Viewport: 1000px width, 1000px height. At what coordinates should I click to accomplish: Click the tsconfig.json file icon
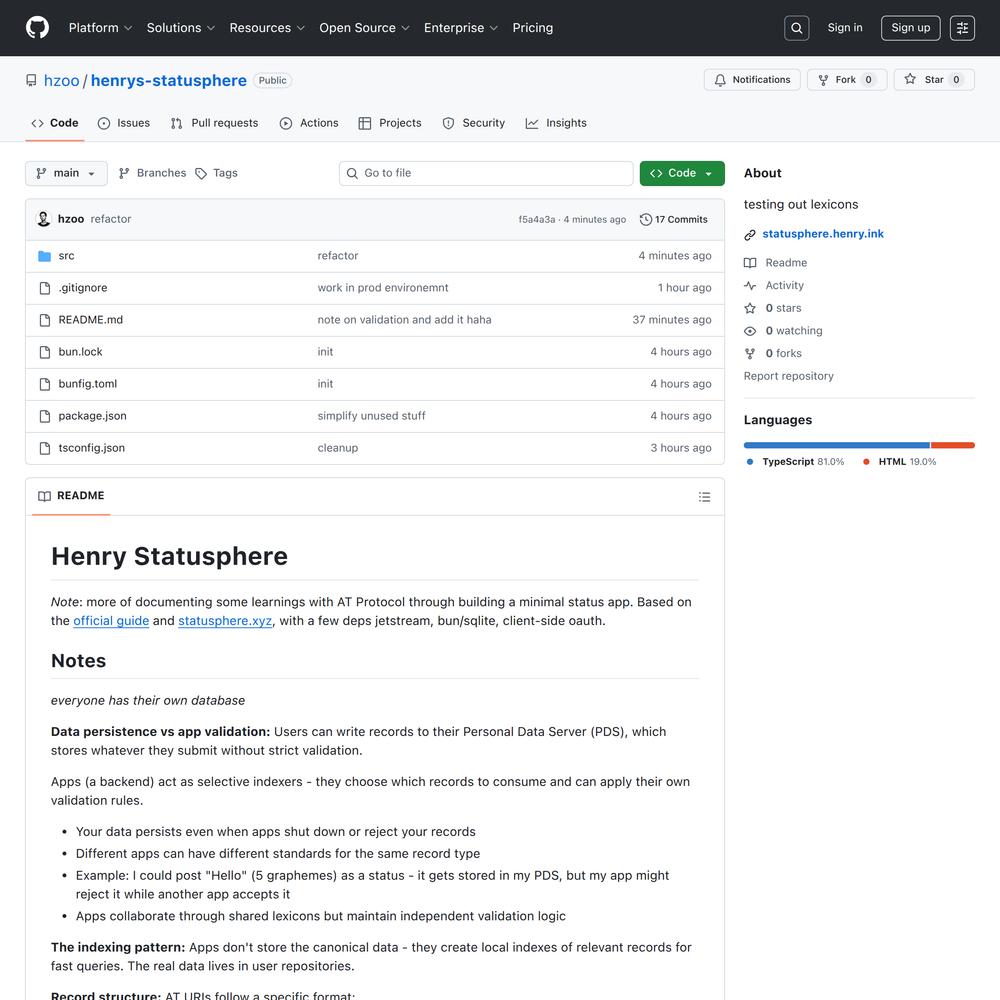pos(45,448)
